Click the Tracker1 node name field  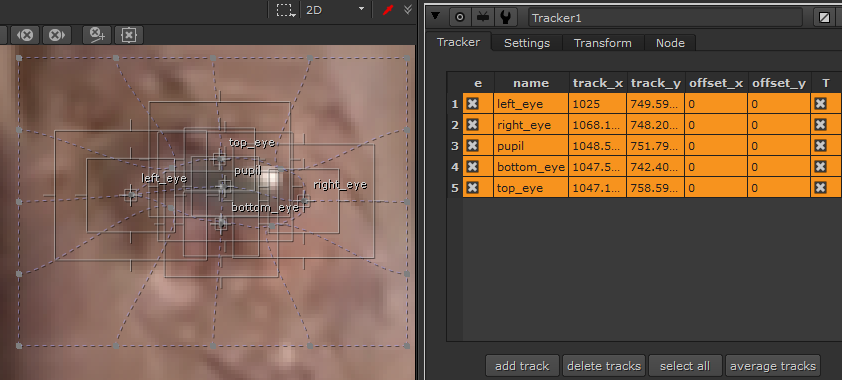665,18
